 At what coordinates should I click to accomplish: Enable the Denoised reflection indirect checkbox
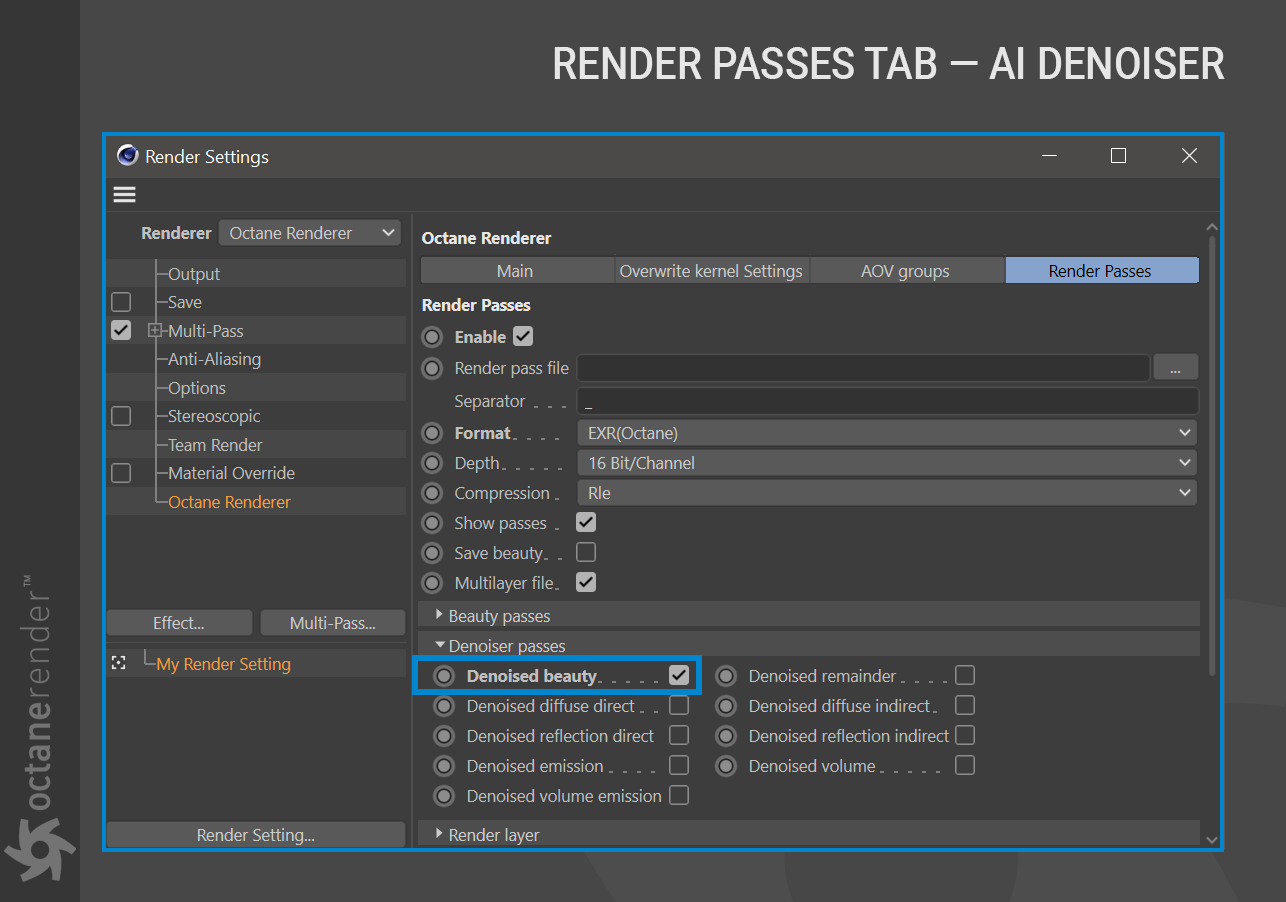tap(965, 735)
